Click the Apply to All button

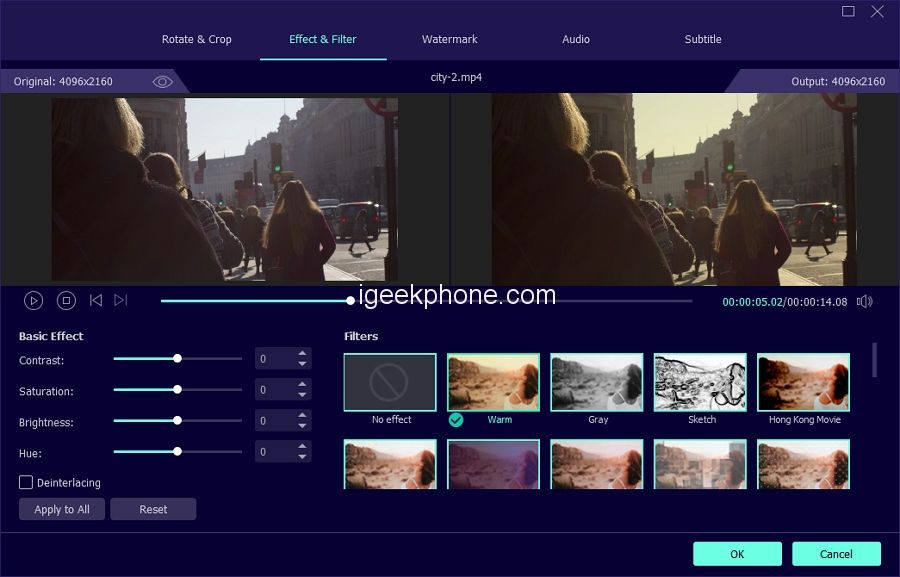[62, 510]
